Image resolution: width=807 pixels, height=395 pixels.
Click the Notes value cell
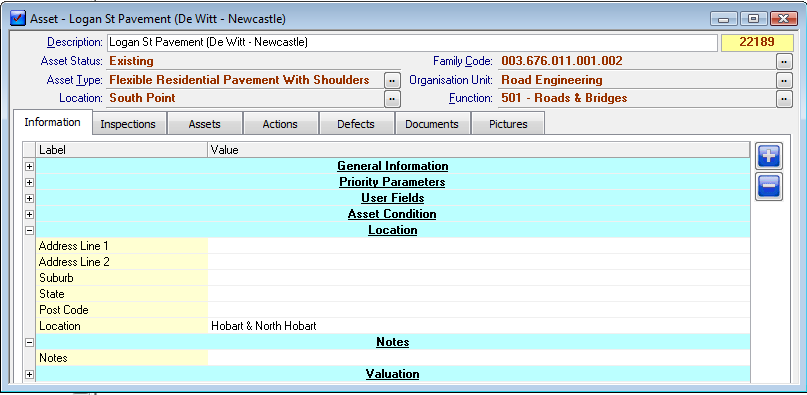pyautogui.click(x=479, y=358)
